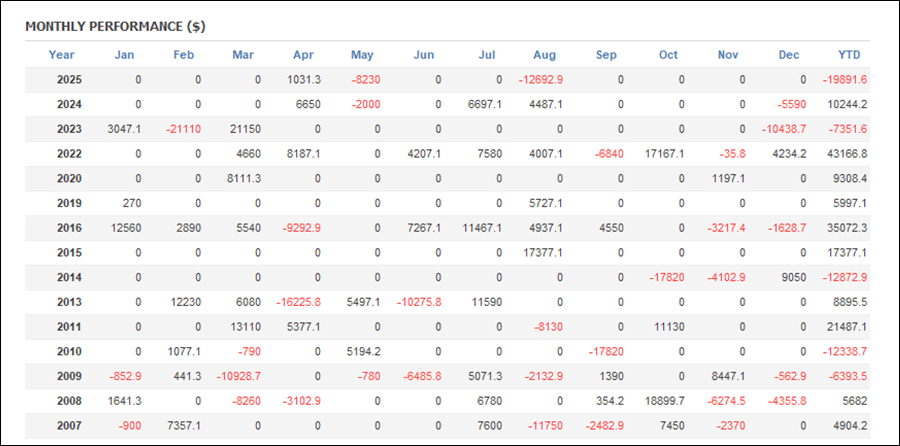The width and height of the screenshot is (900, 446).
Task: Select the 43166.8 YTD total for 2022
Action: 846,154
